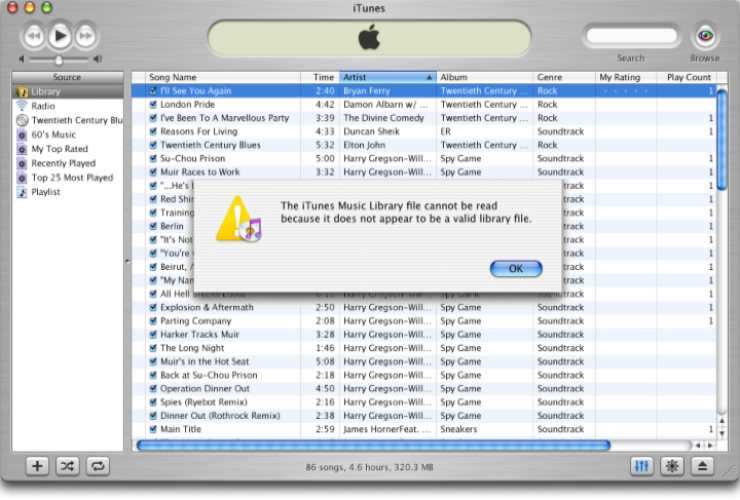Screen dimensions: 740x500
Task: Uncheck the Operation Dinner Out checkbox
Action: pos(153,389)
